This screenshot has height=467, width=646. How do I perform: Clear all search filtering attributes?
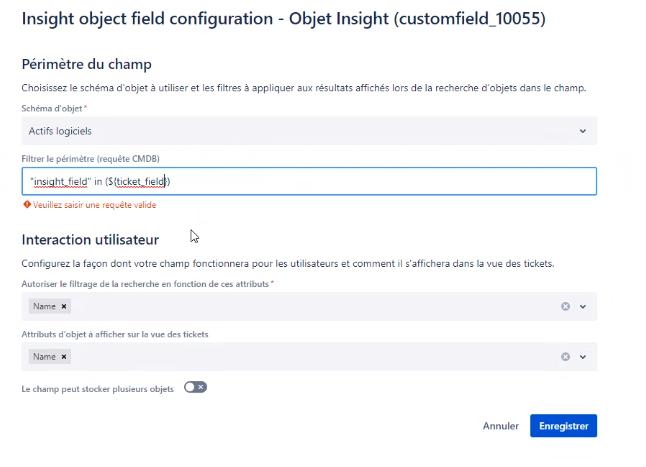pos(565,306)
